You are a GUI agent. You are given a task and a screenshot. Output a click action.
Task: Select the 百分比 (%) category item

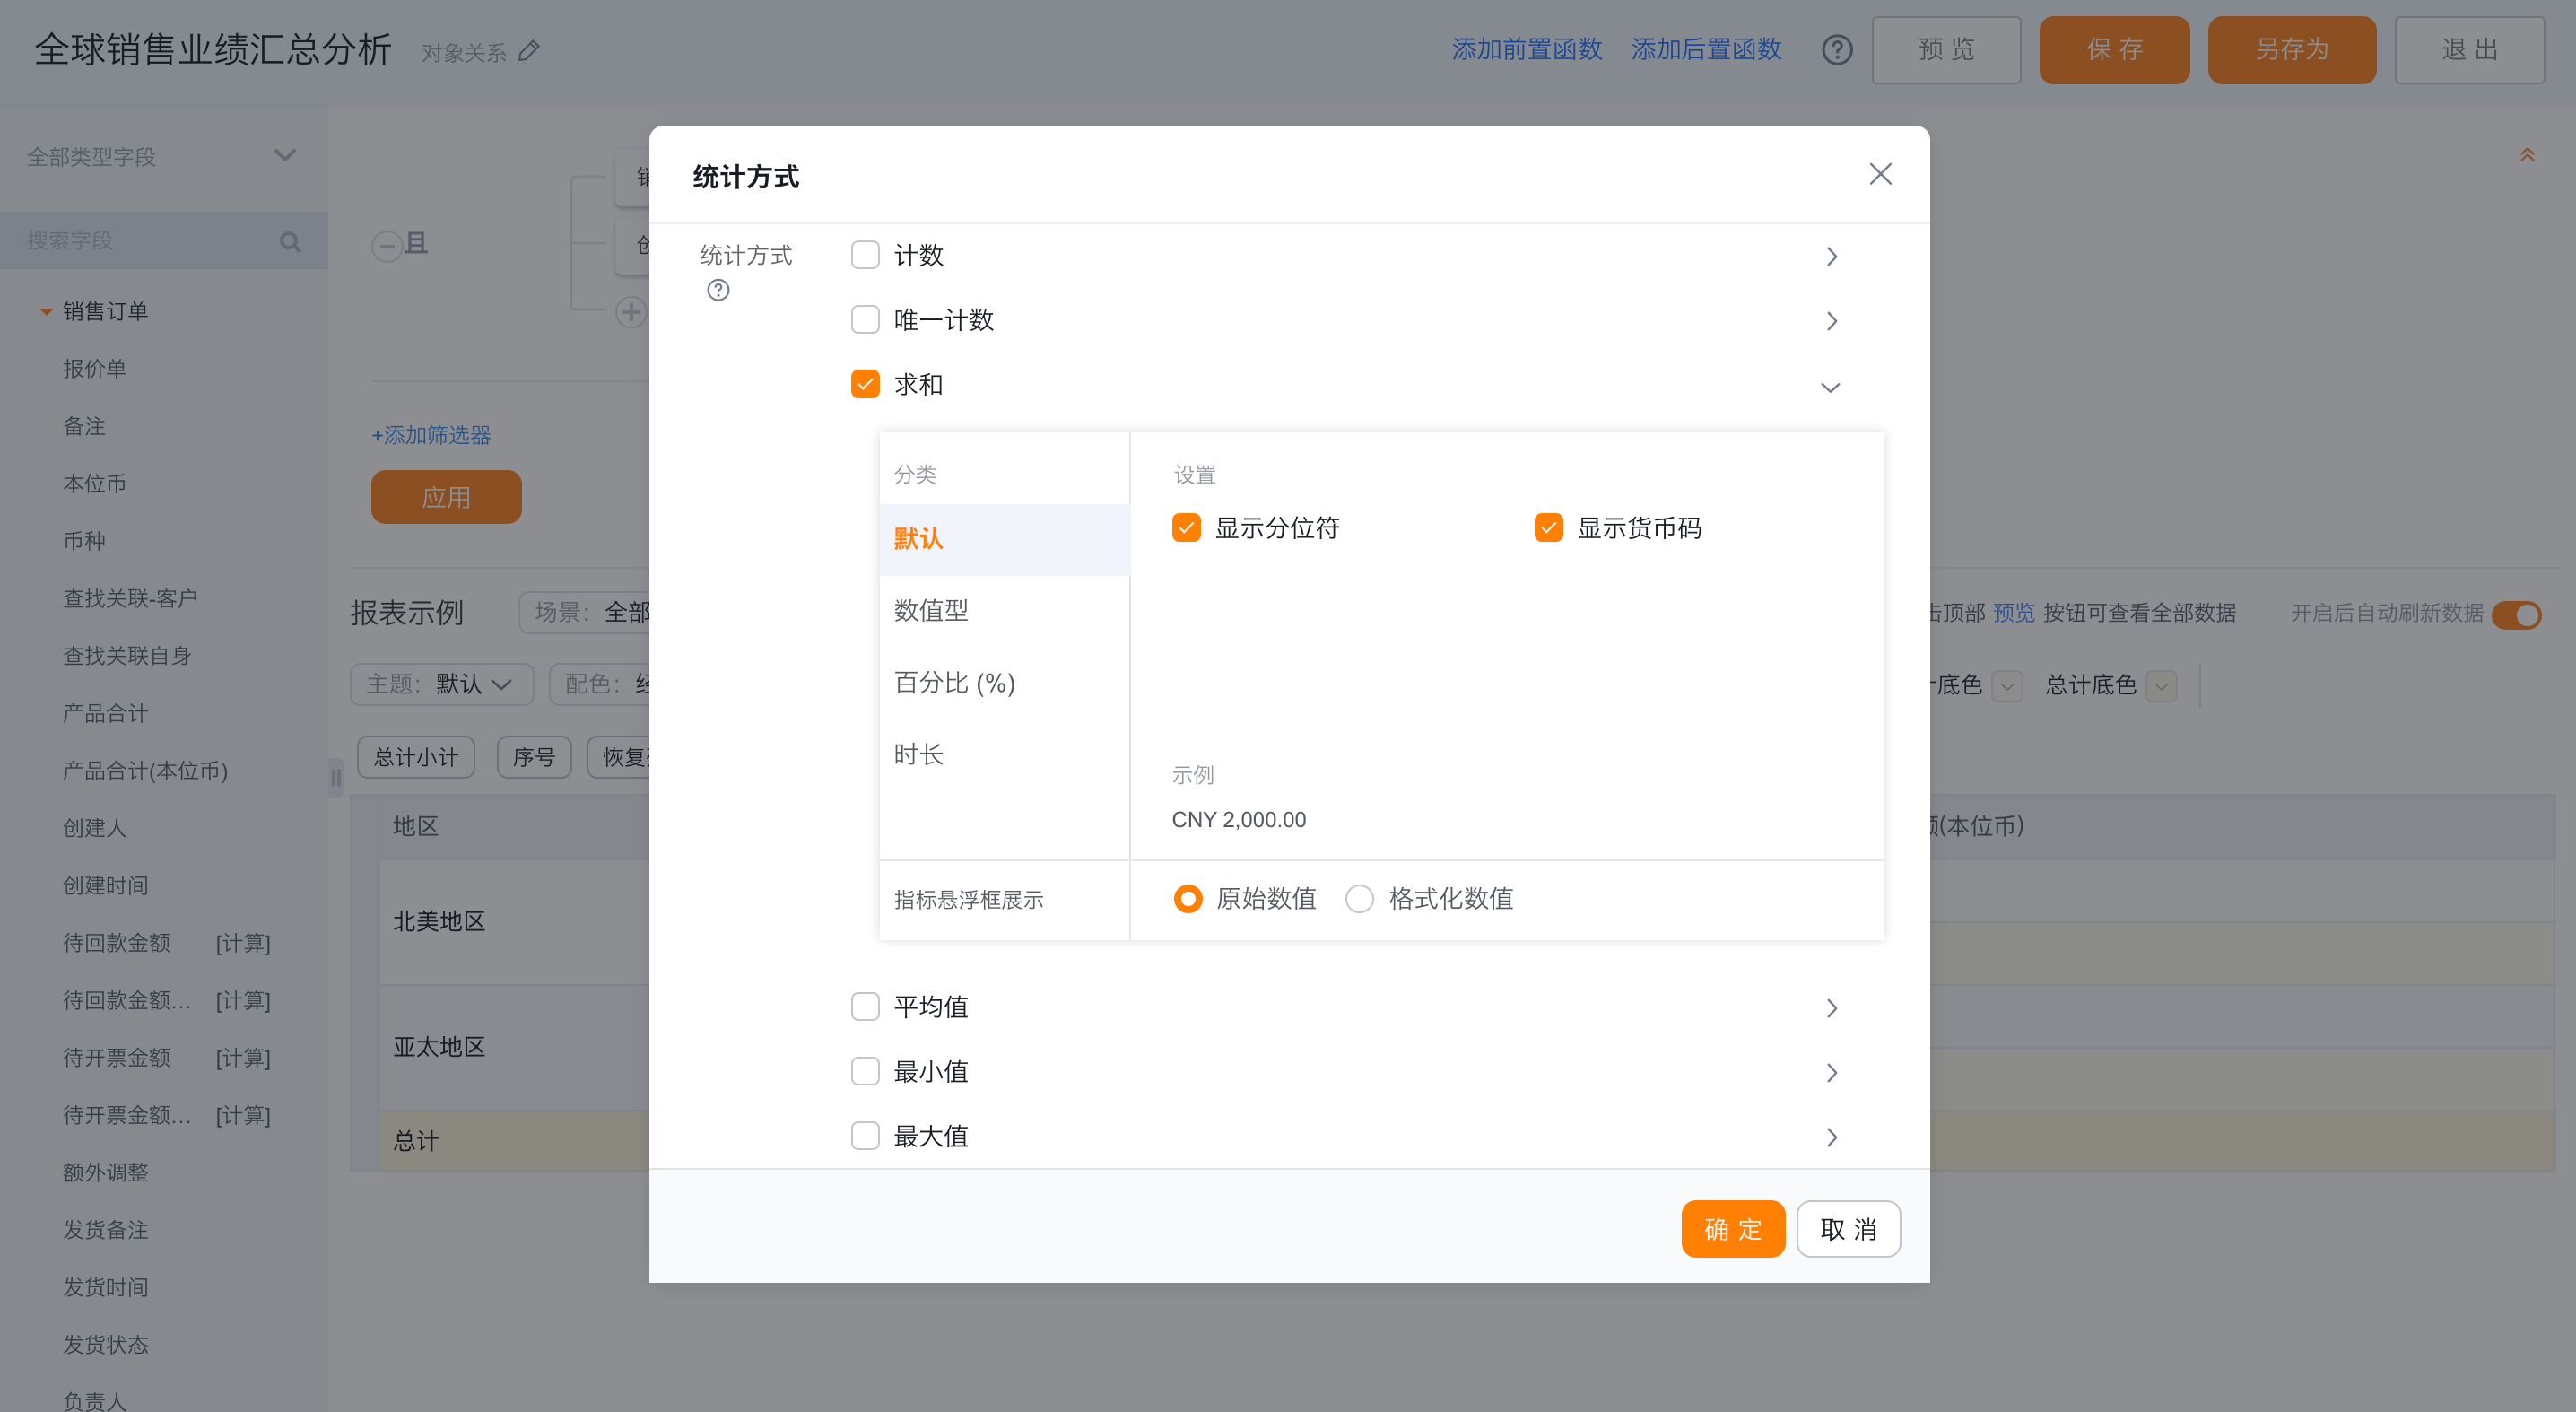[x=955, y=682]
